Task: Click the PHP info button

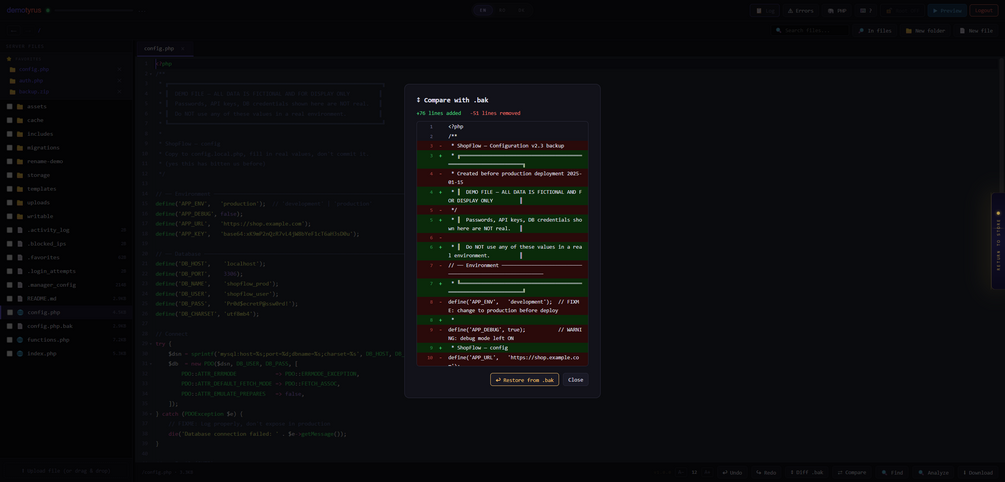Action: click(837, 10)
